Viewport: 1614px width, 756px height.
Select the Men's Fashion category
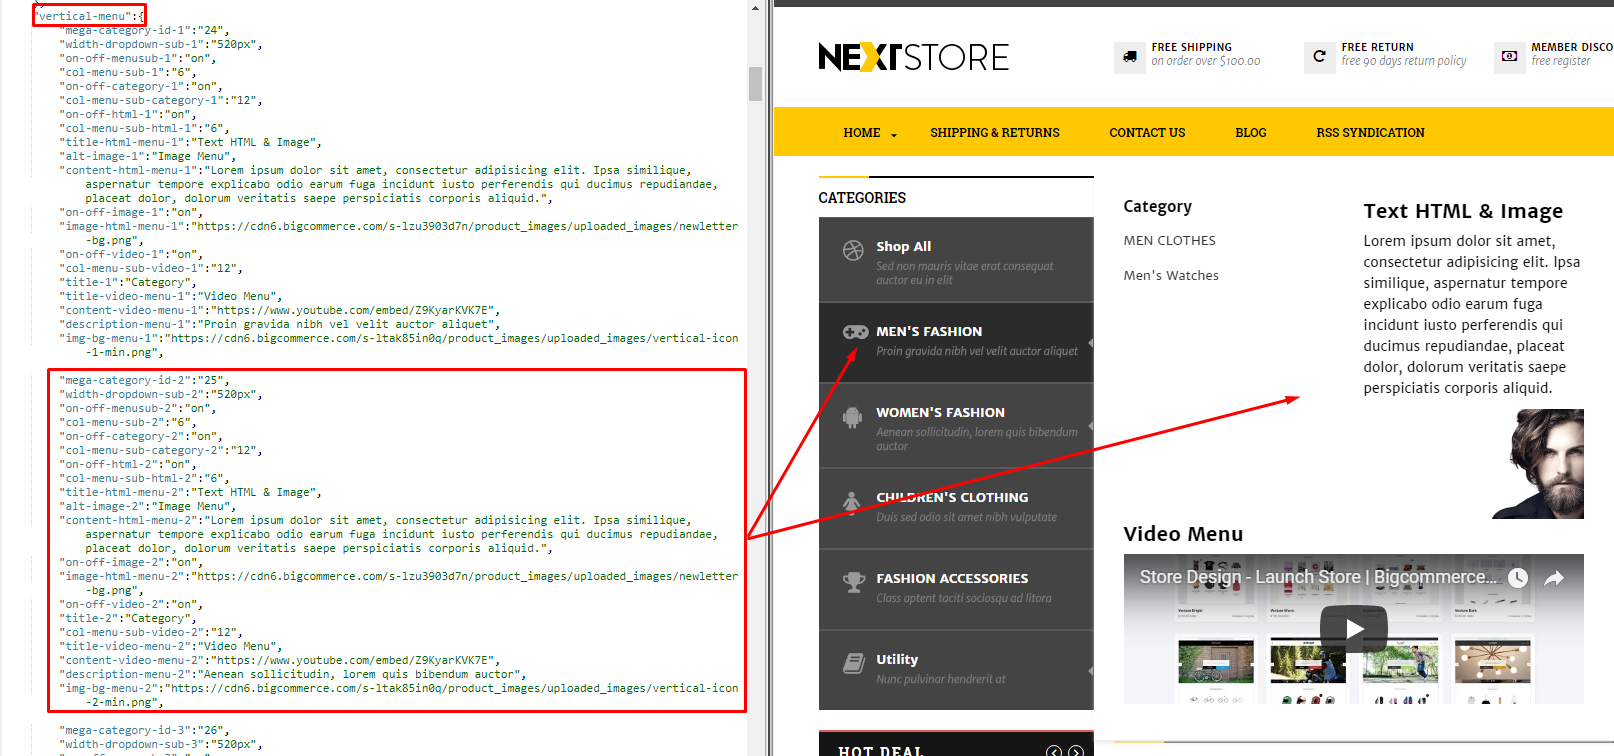(956, 343)
